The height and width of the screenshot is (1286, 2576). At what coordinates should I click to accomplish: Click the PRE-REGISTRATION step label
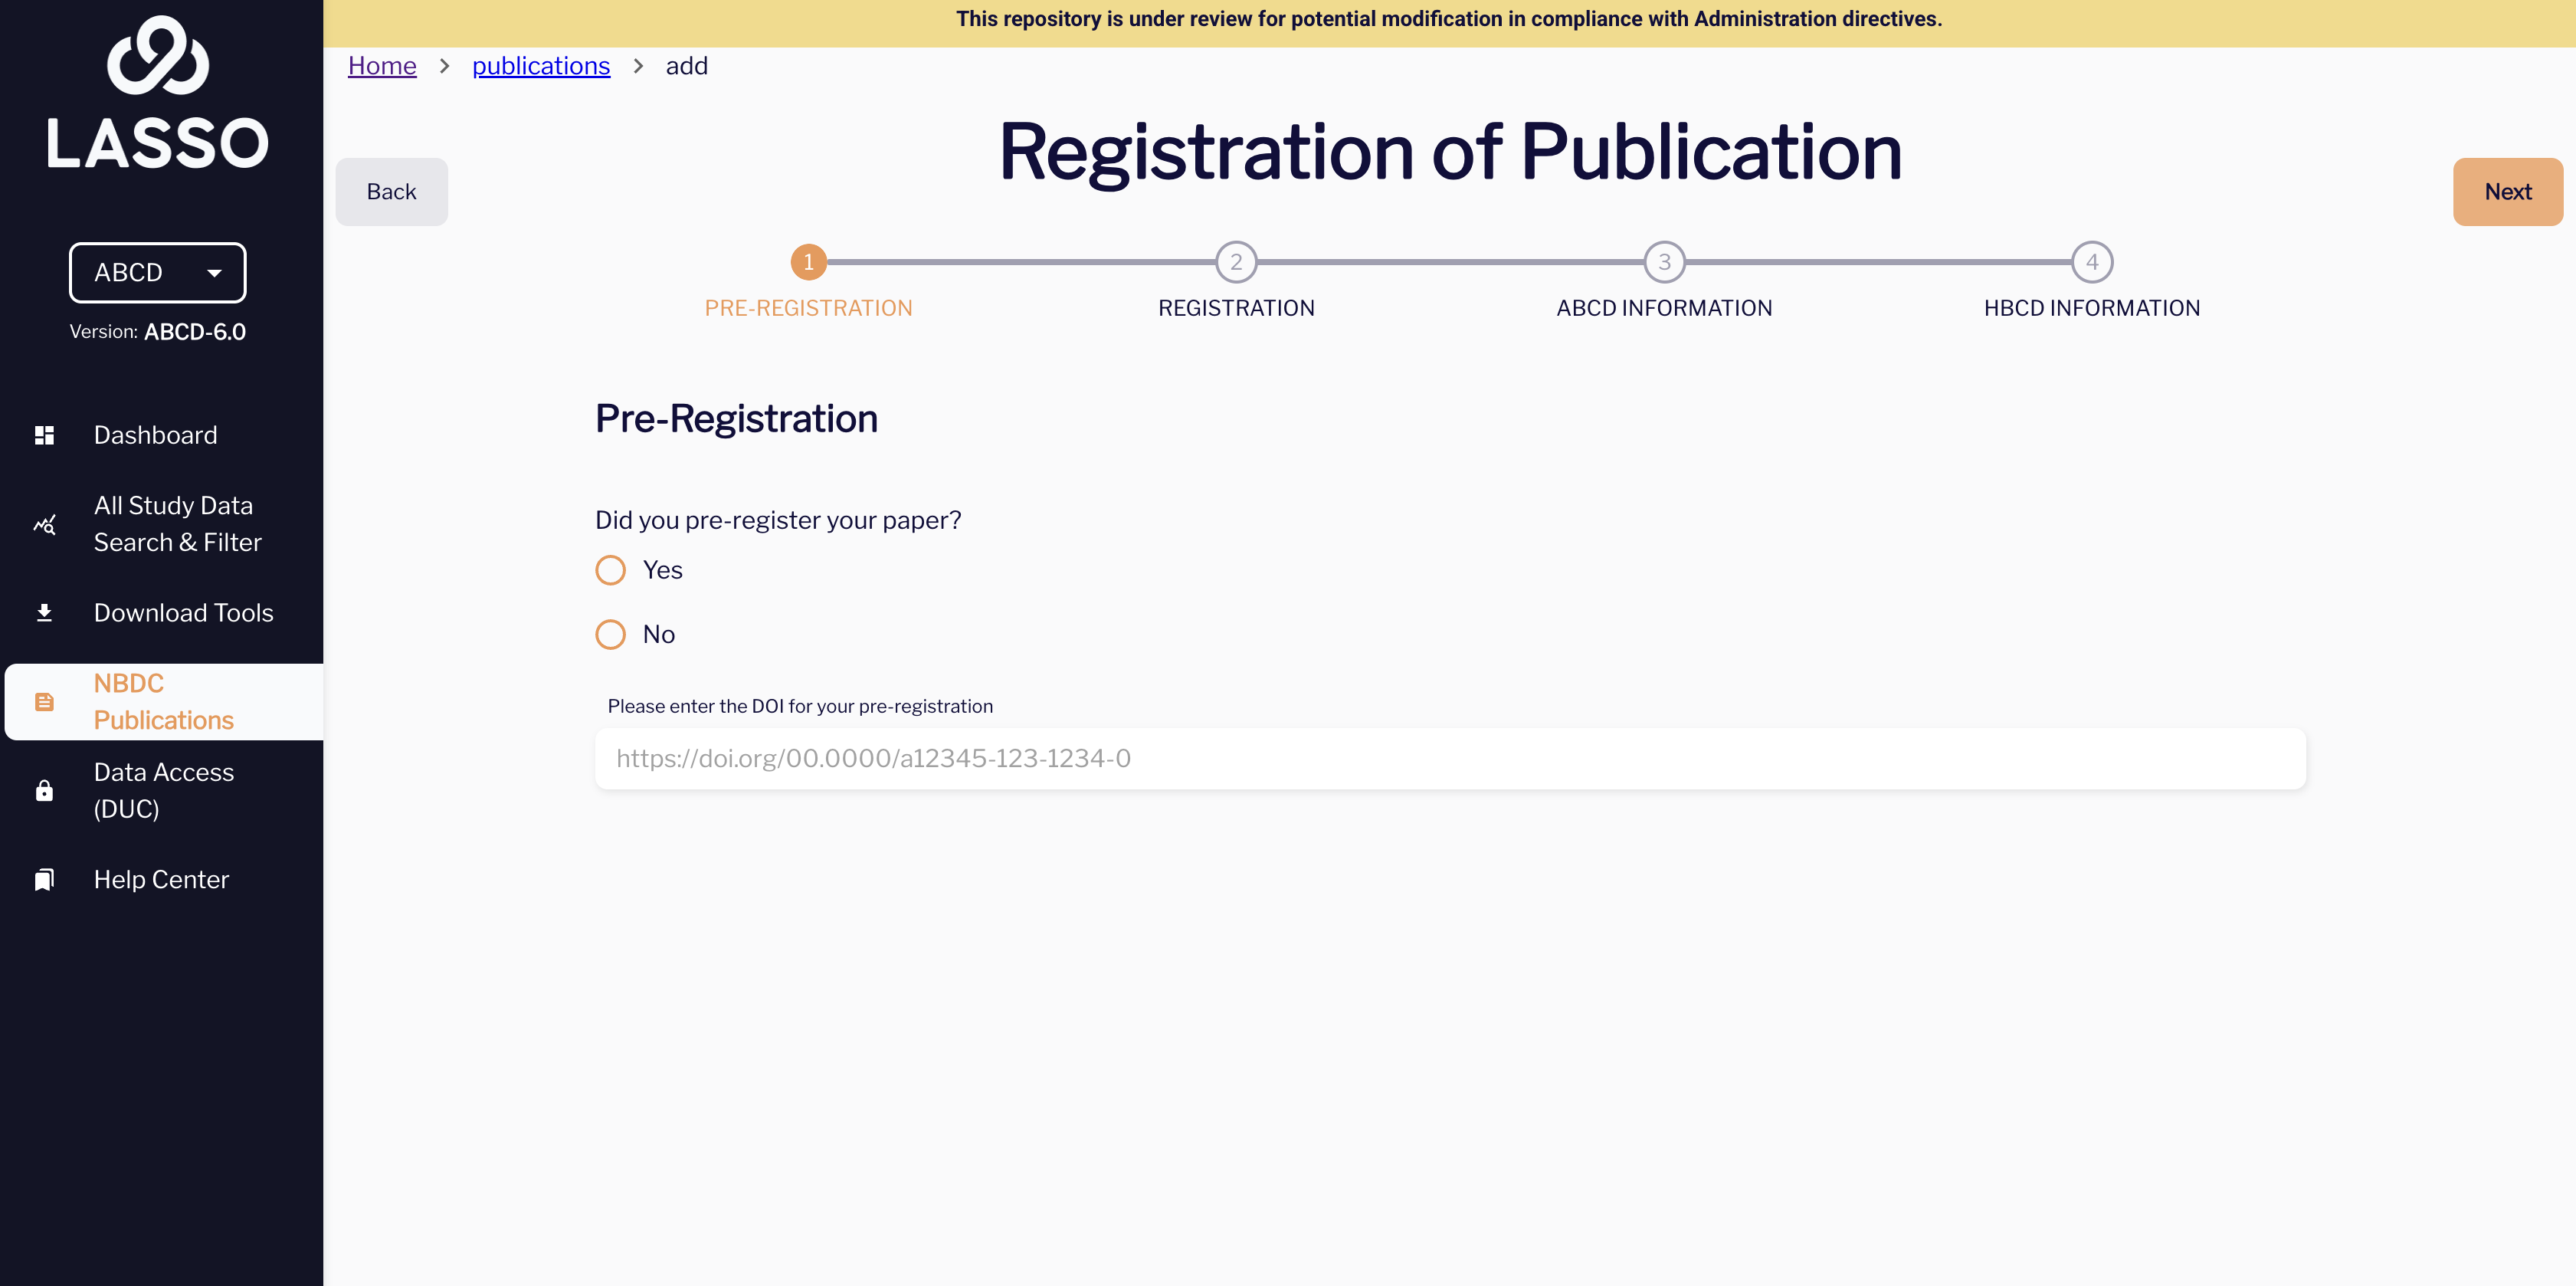point(808,308)
